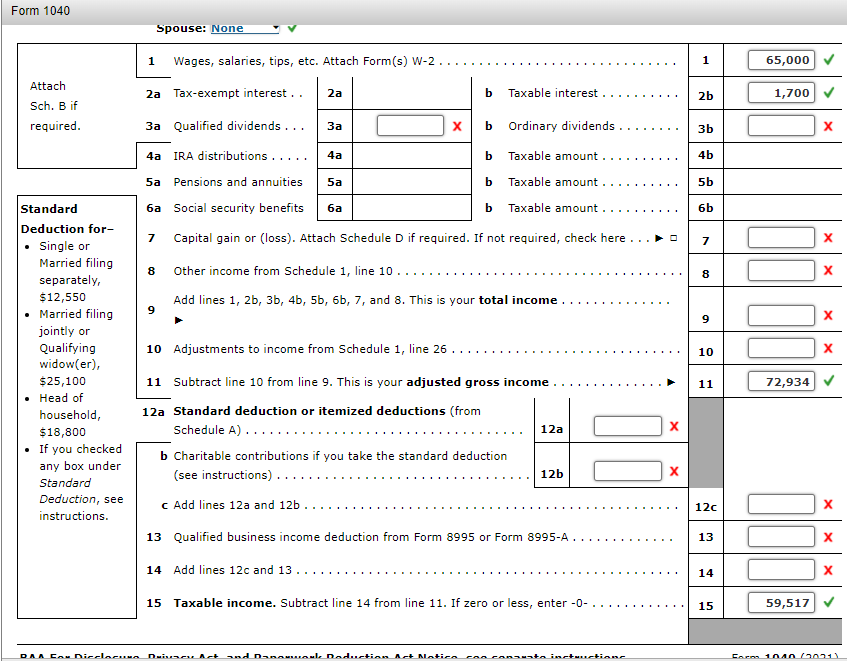
Task: Click green checkmark beside line 1 wages
Action: point(829,60)
